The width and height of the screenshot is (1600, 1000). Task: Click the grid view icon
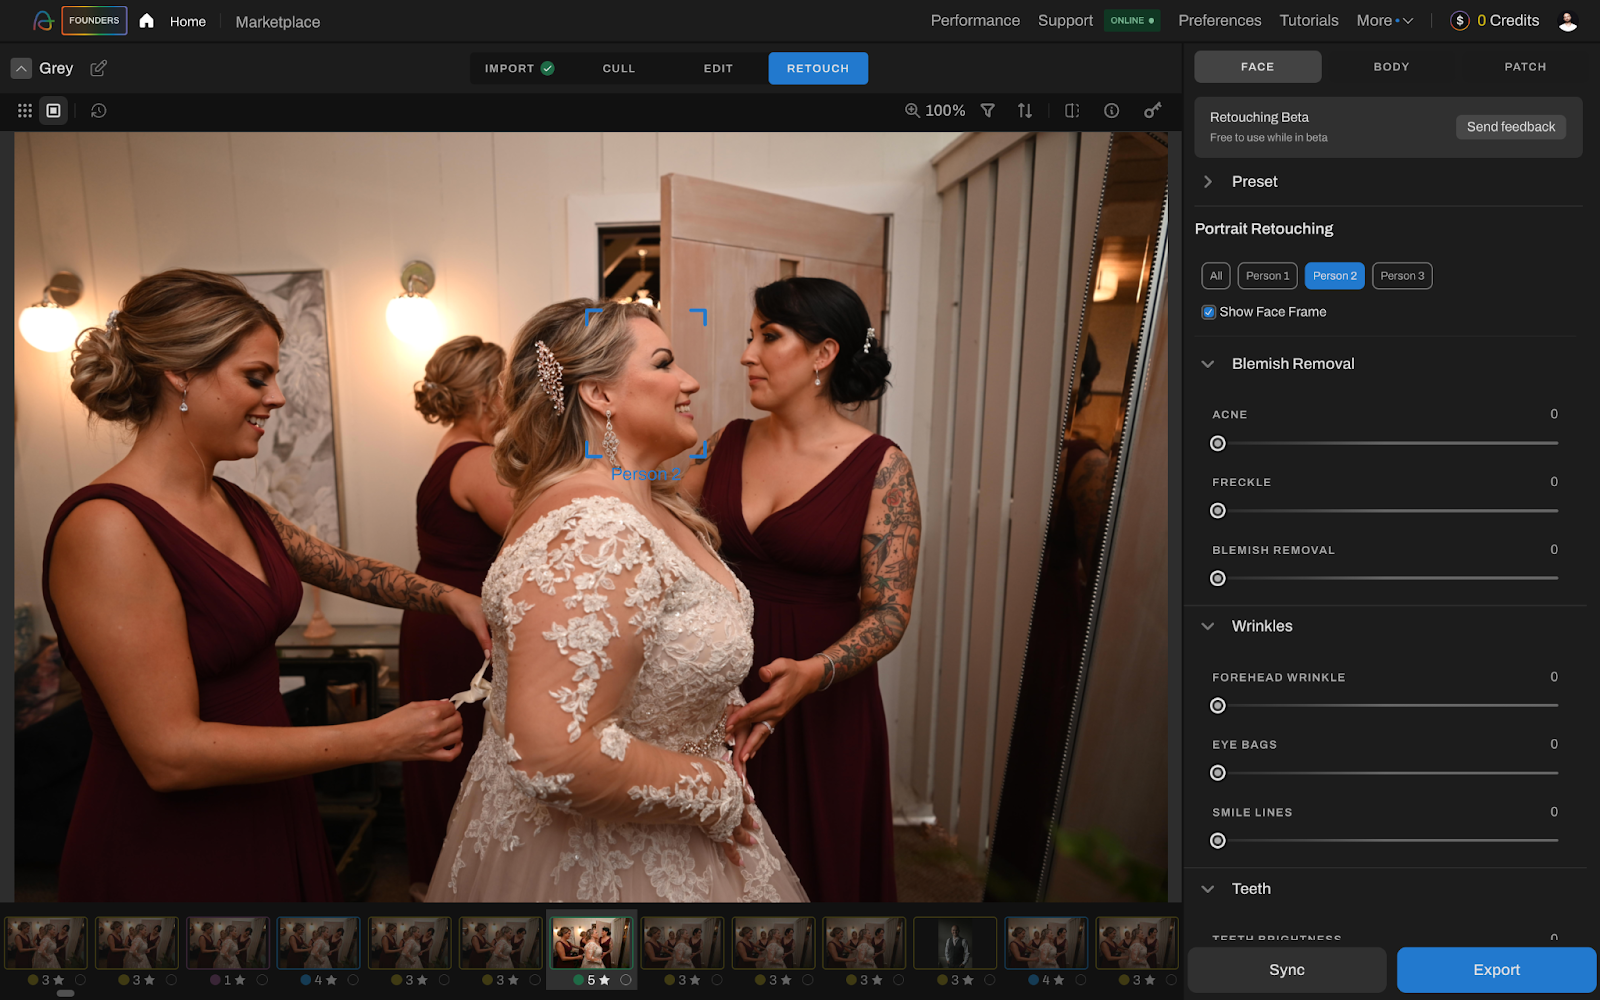pos(25,111)
